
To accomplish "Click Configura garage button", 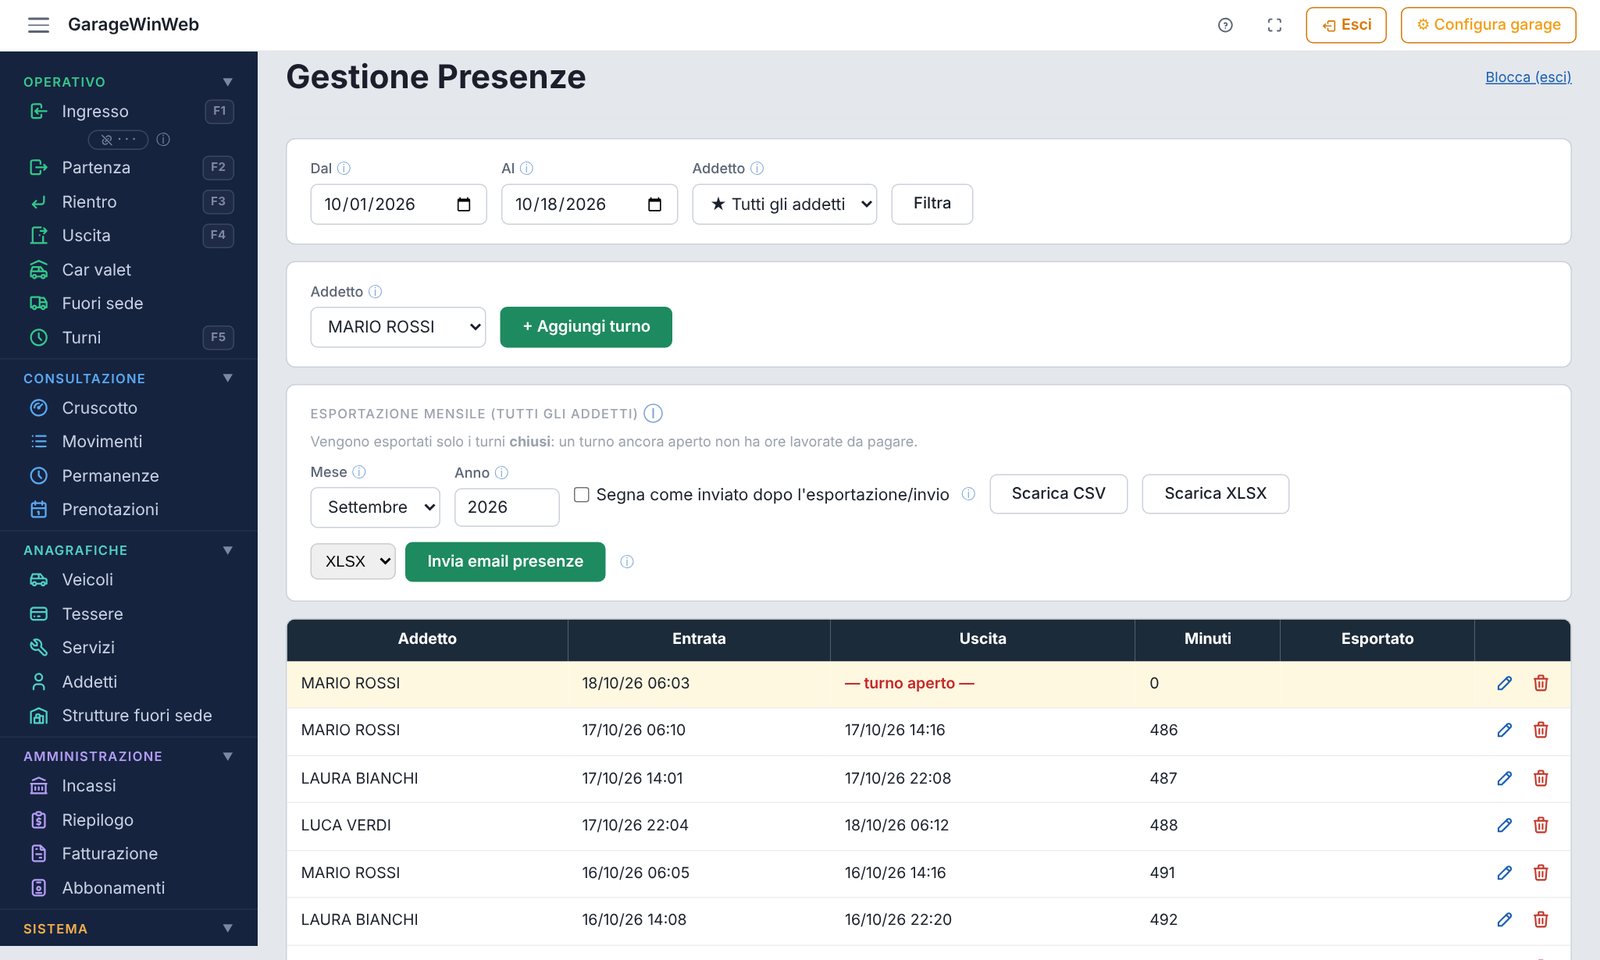I will pyautogui.click(x=1488, y=25).
